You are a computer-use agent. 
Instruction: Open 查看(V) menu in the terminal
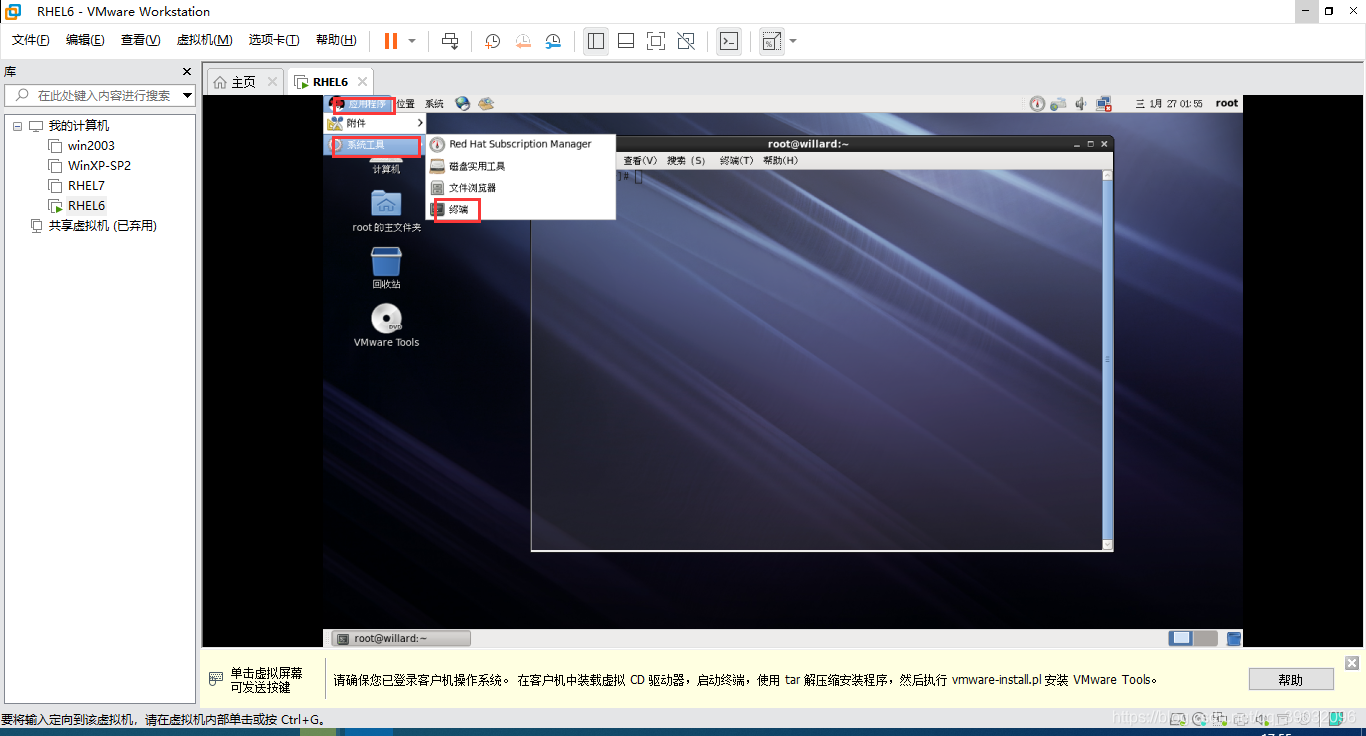coord(640,161)
